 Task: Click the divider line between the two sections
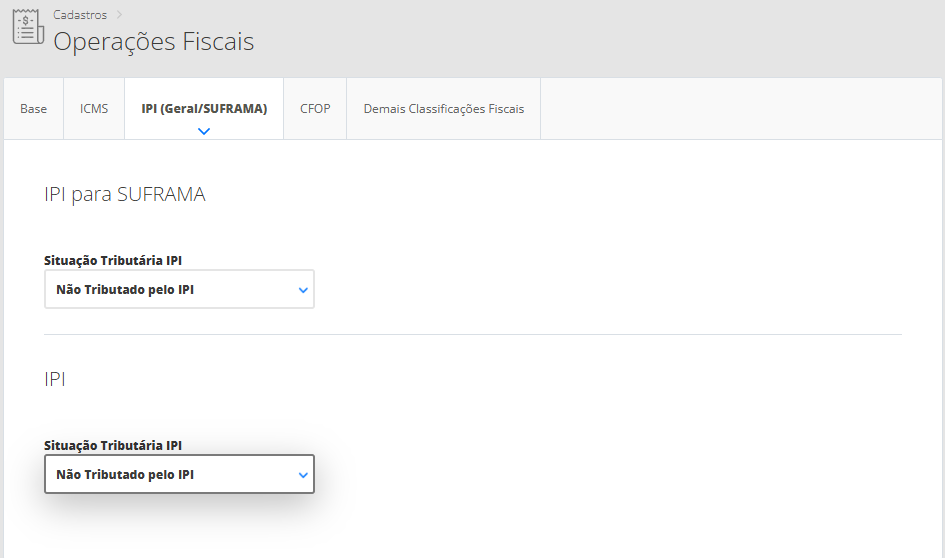point(472,334)
